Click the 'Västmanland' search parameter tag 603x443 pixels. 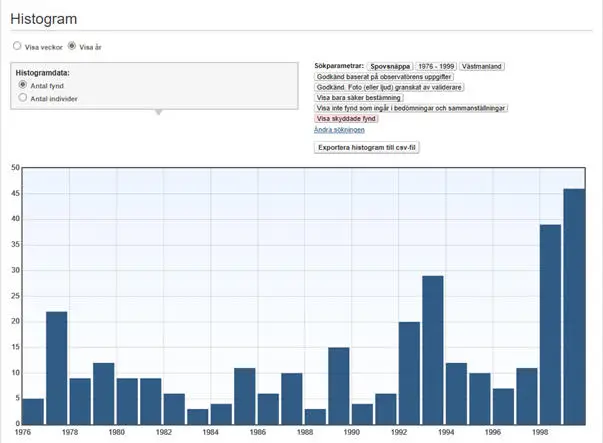pos(482,65)
